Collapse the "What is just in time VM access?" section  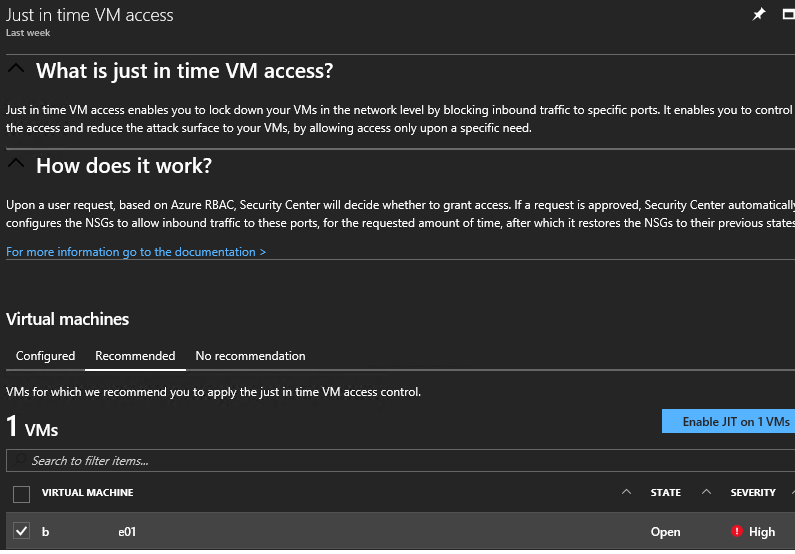(x=15, y=69)
